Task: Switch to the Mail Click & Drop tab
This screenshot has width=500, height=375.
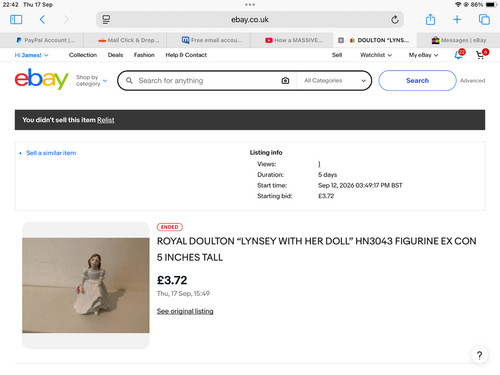Action: [129, 40]
